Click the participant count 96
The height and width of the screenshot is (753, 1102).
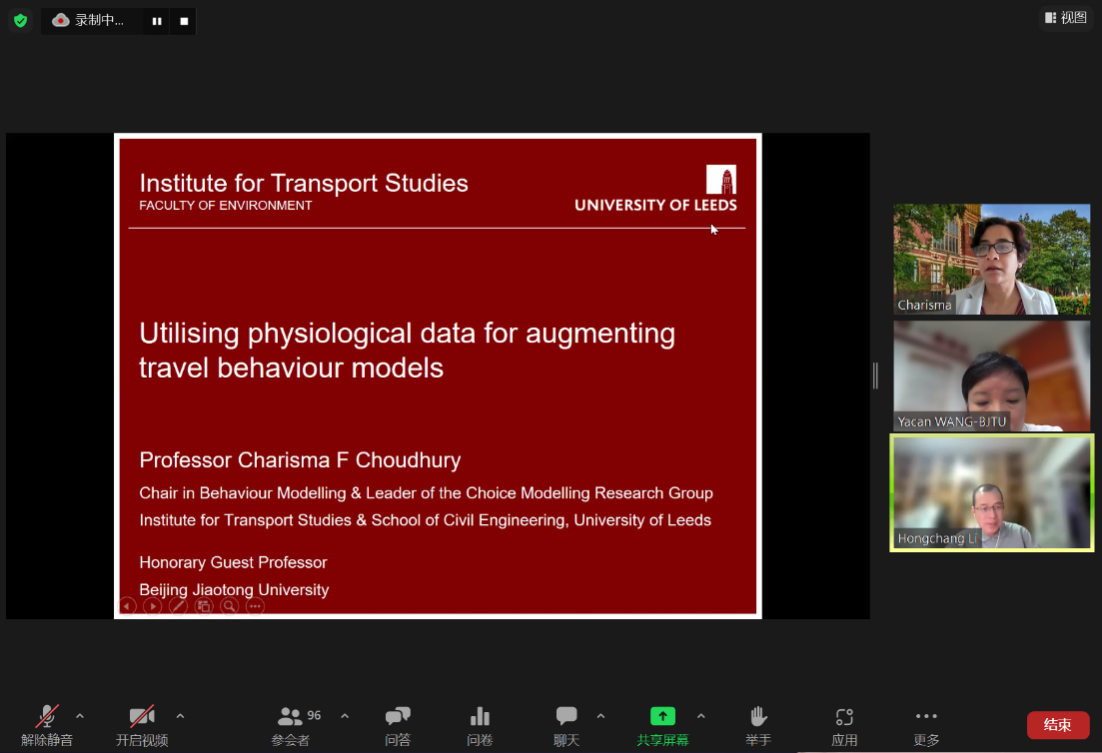tap(314, 715)
